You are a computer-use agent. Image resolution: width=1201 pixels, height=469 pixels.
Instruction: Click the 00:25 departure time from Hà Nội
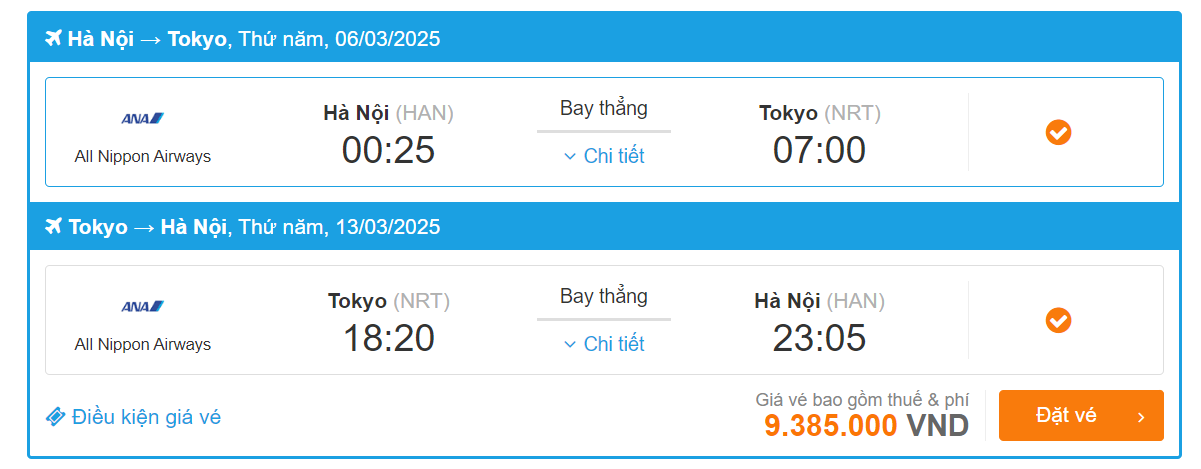click(x=388, y=150)
